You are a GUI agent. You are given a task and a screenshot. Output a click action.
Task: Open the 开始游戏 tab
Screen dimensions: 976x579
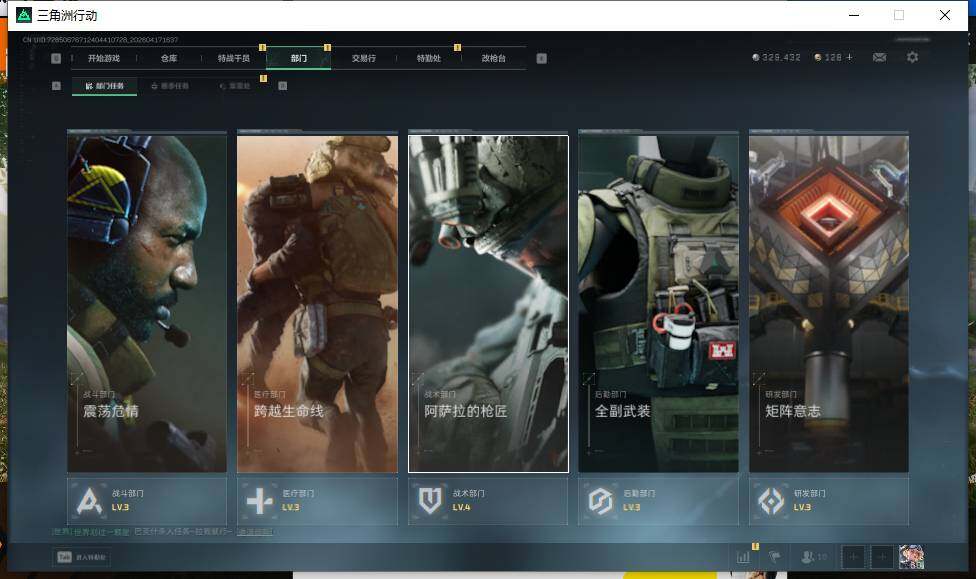coord(103,58)
